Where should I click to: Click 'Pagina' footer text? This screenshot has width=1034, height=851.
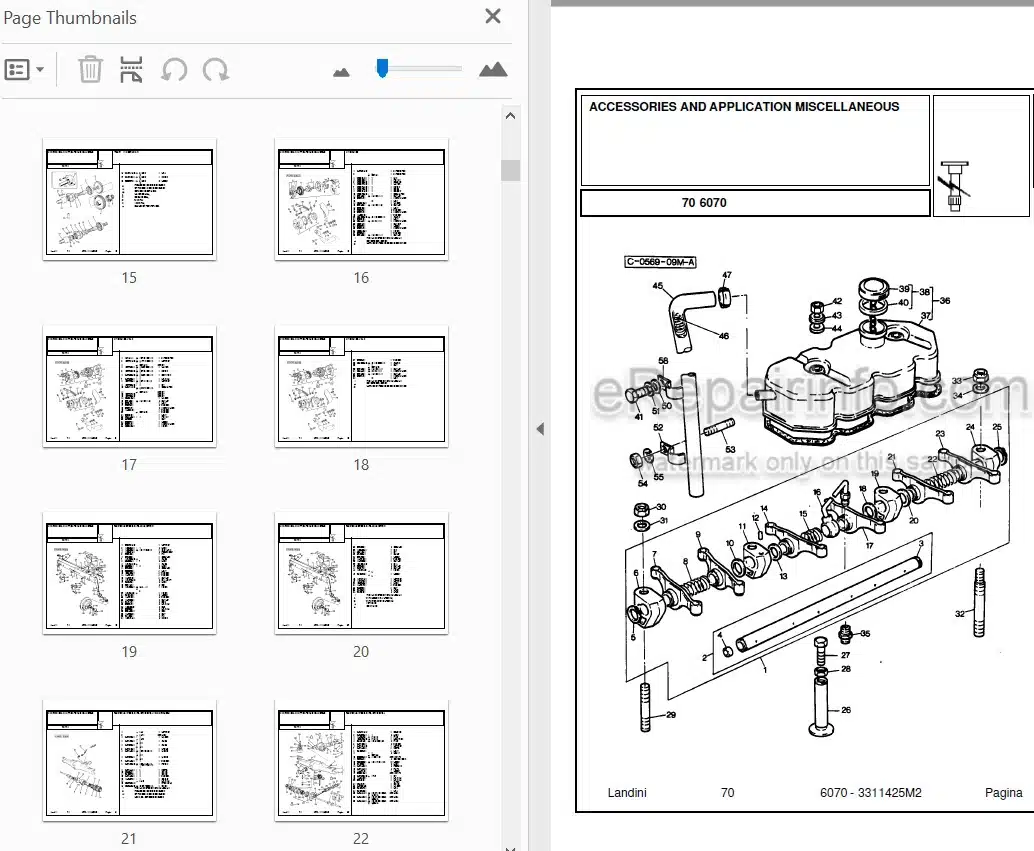(1004, 792)
